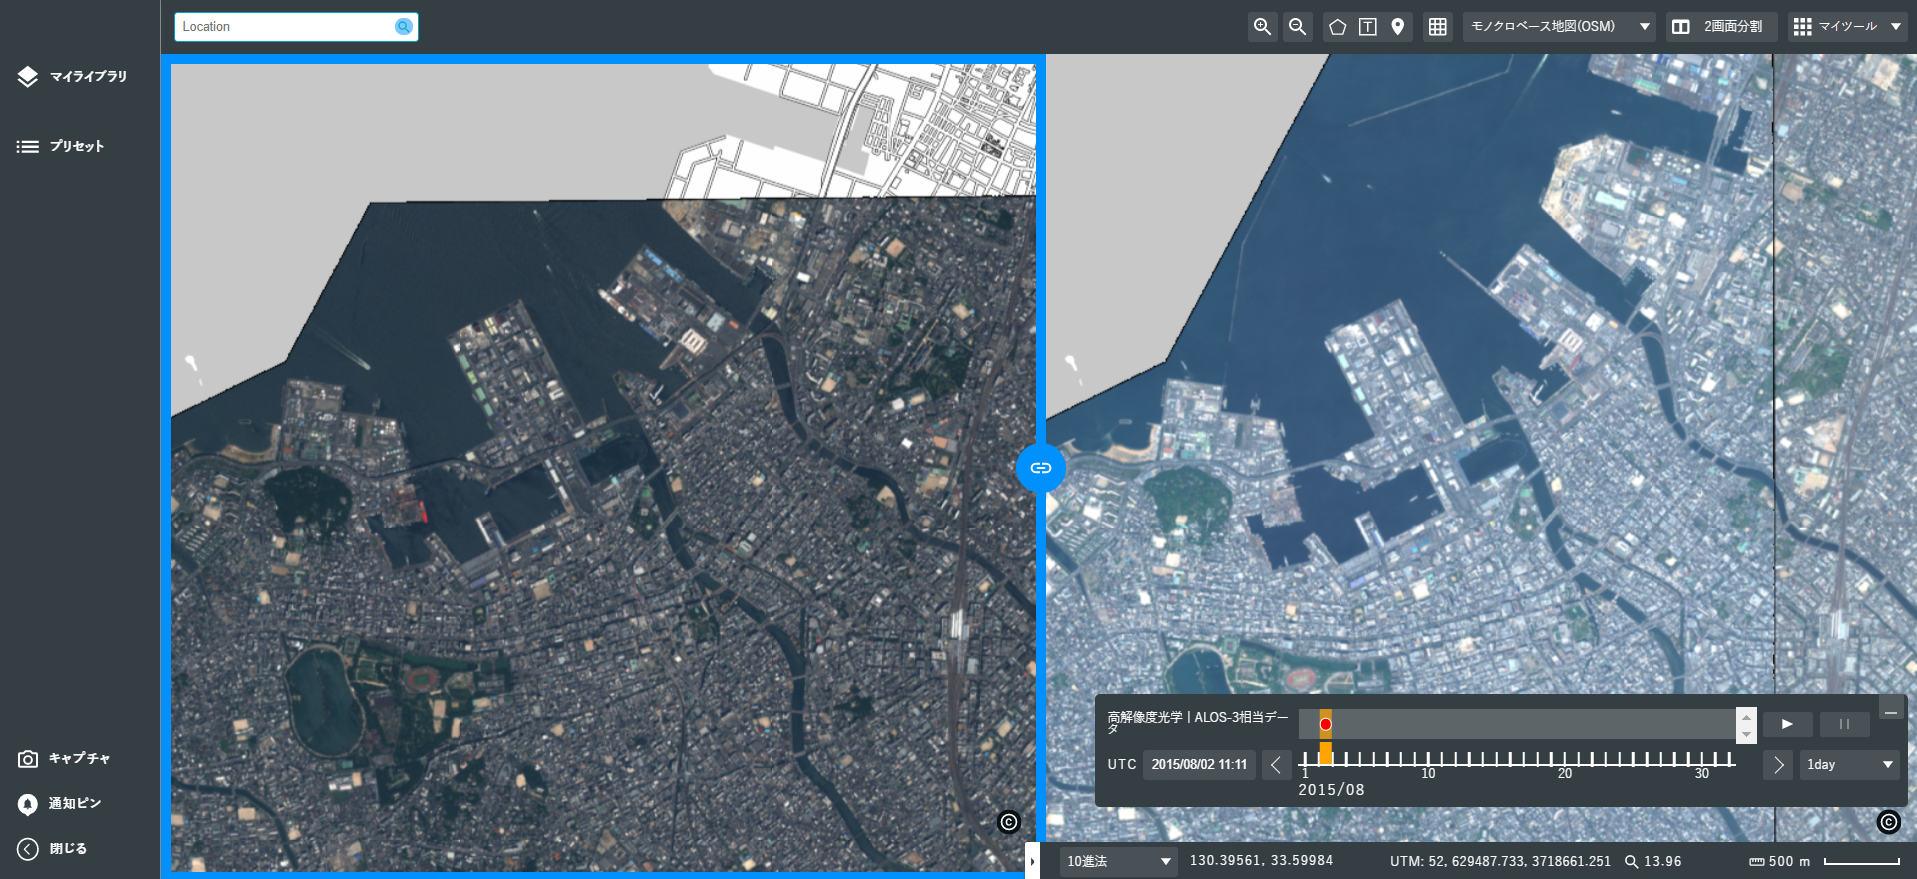Open the 10進法 coordinate format dropdown
Image resolution: width=1917 pixels, height=879 pixels.
(x=1118, y=861)
